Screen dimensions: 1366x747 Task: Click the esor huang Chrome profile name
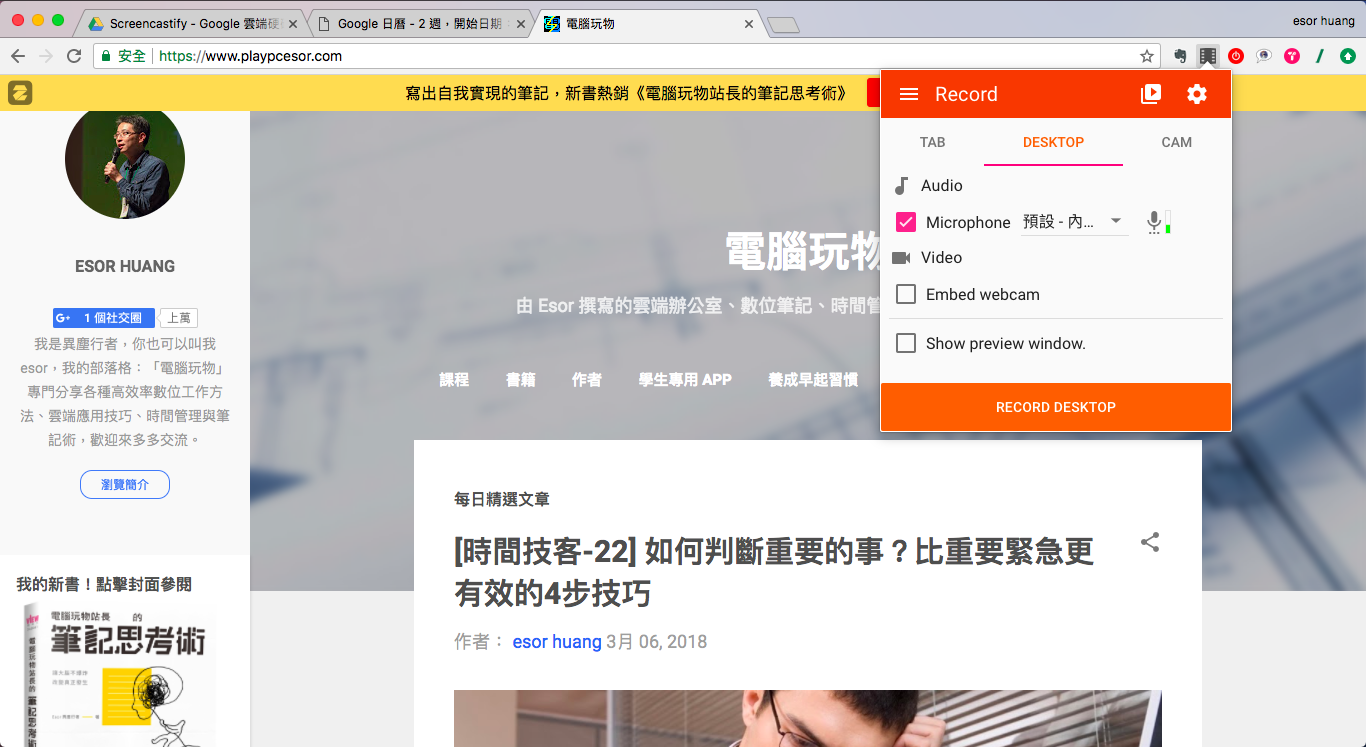[x=1324, y=20]
